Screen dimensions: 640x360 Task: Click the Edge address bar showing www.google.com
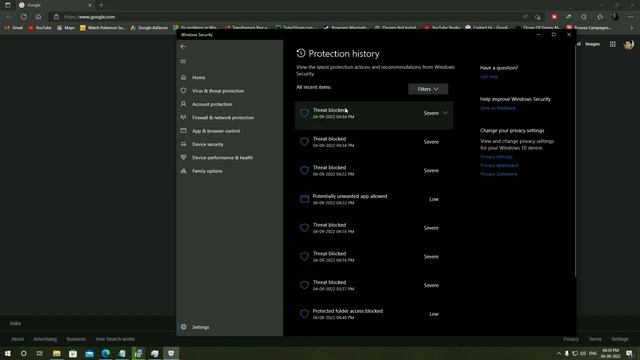click(x=286, y=17)
